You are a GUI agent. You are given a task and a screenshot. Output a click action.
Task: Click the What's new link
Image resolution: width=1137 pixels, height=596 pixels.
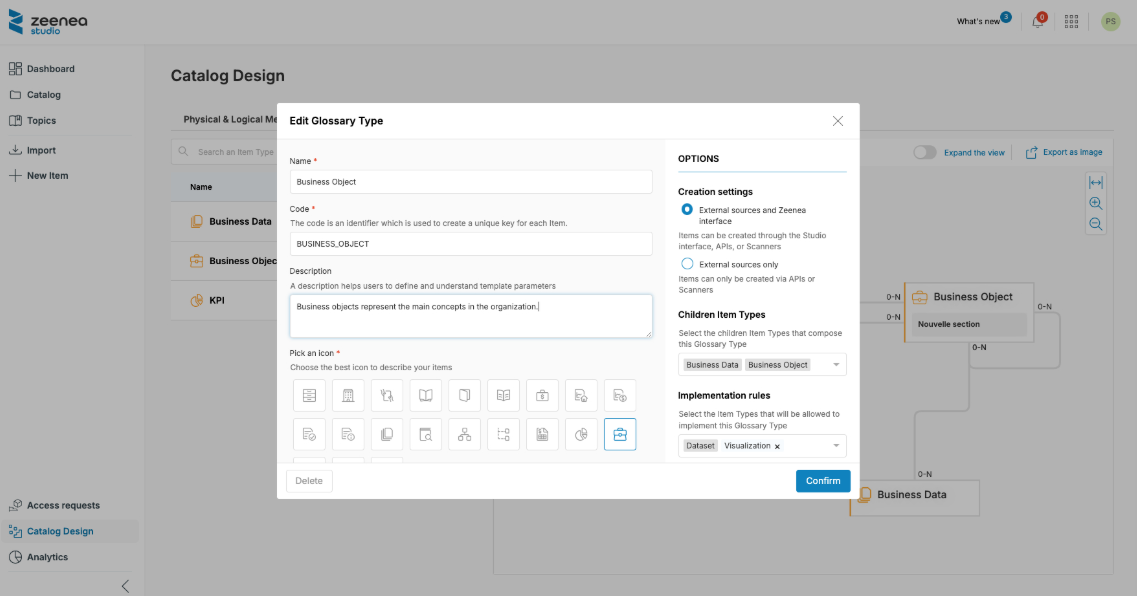pyautogui.click(x=977, y=21)
